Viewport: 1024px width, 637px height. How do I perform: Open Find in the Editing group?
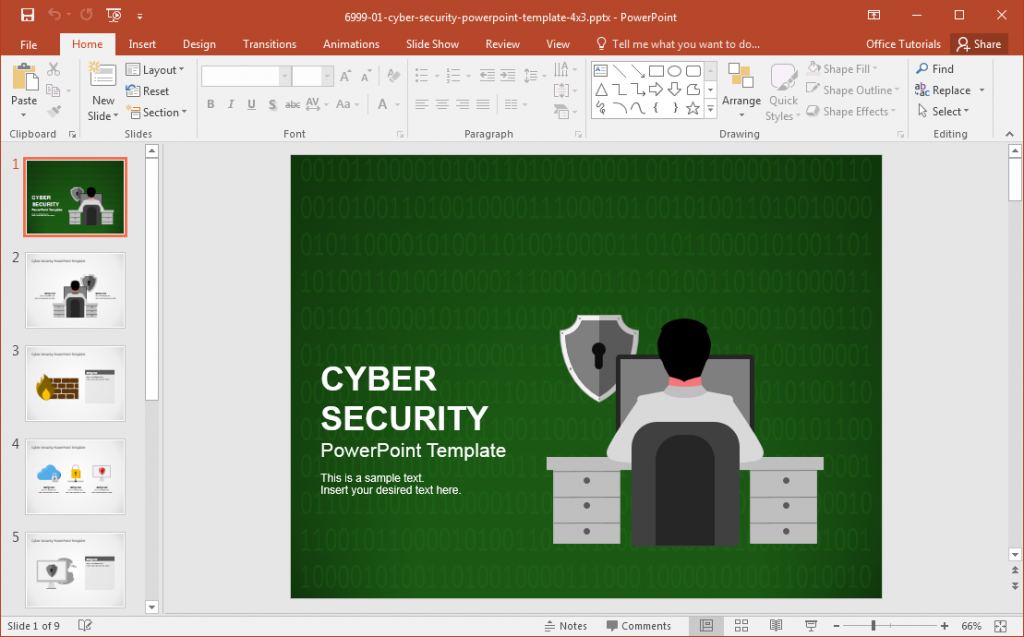[936, 69]
